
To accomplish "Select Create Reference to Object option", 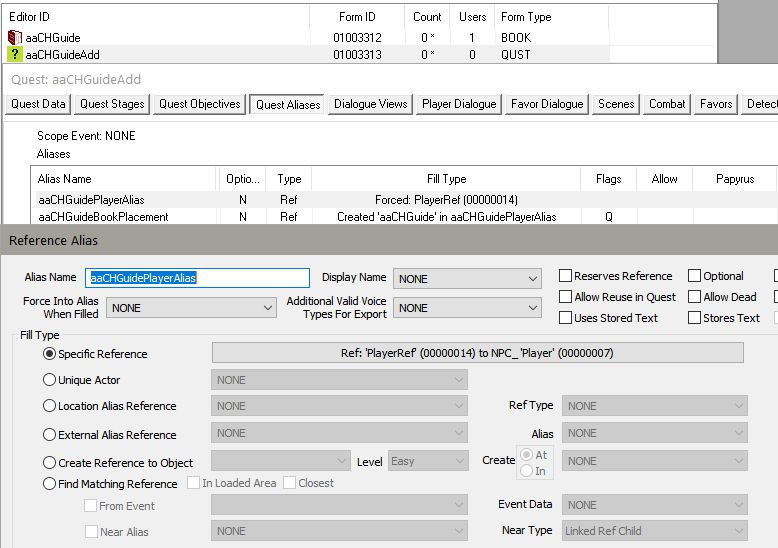I will (x=50, y=463).
